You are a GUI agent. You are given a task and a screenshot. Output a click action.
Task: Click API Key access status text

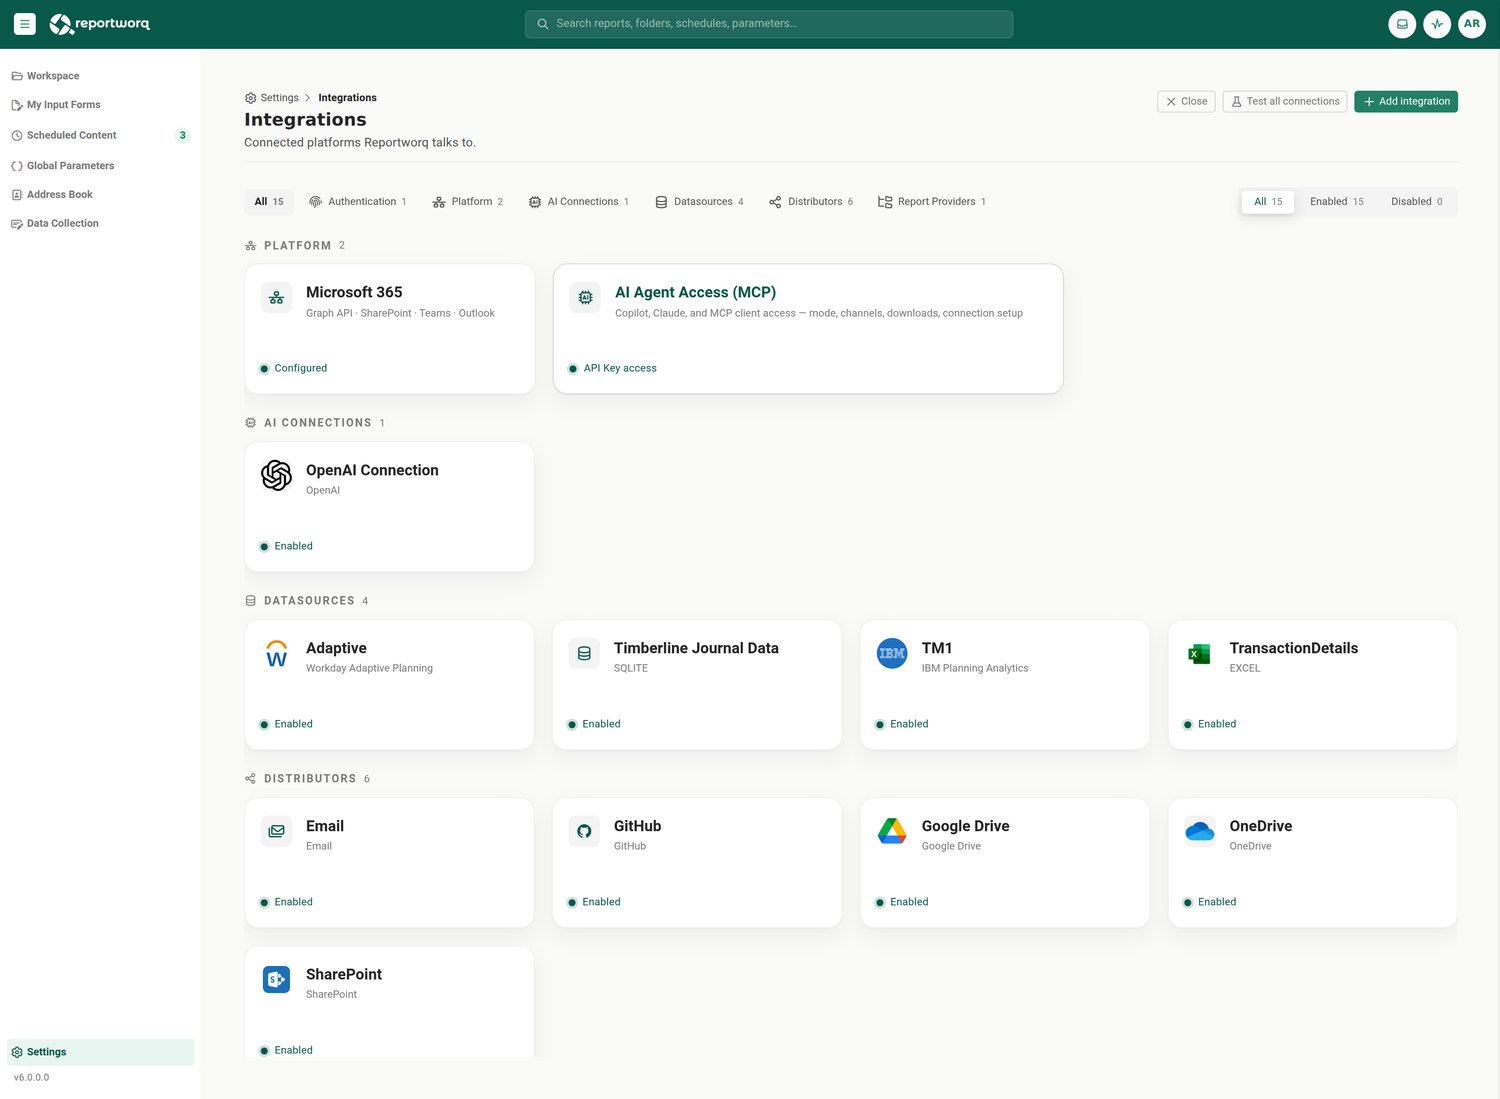620,369
